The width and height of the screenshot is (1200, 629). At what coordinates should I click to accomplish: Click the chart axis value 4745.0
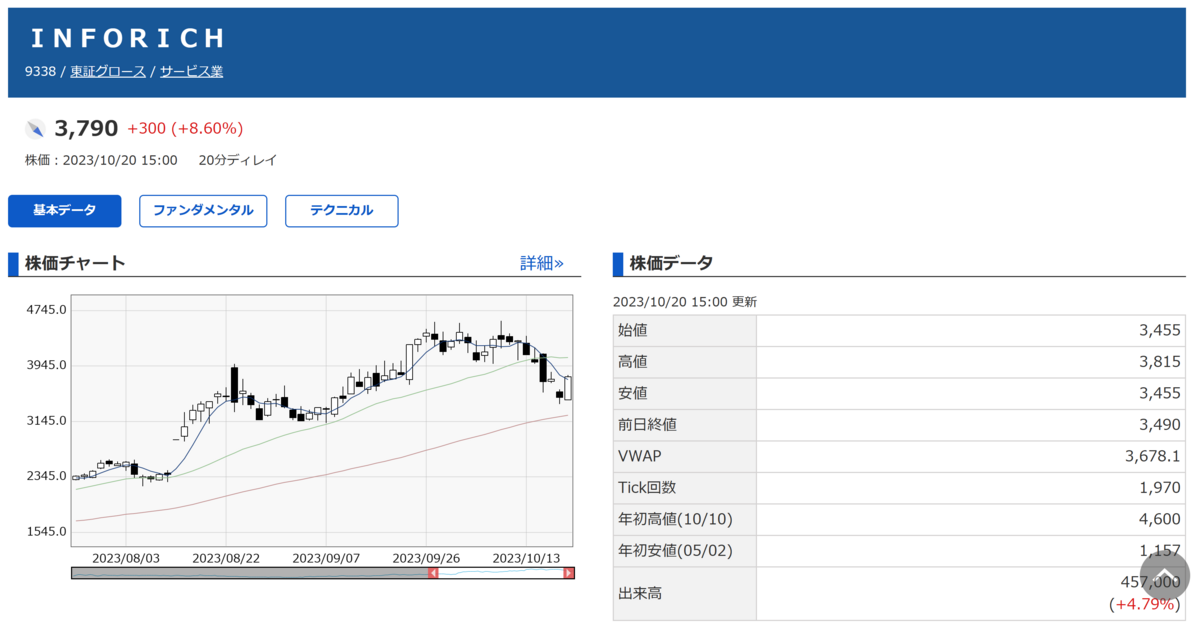(47, 310)
